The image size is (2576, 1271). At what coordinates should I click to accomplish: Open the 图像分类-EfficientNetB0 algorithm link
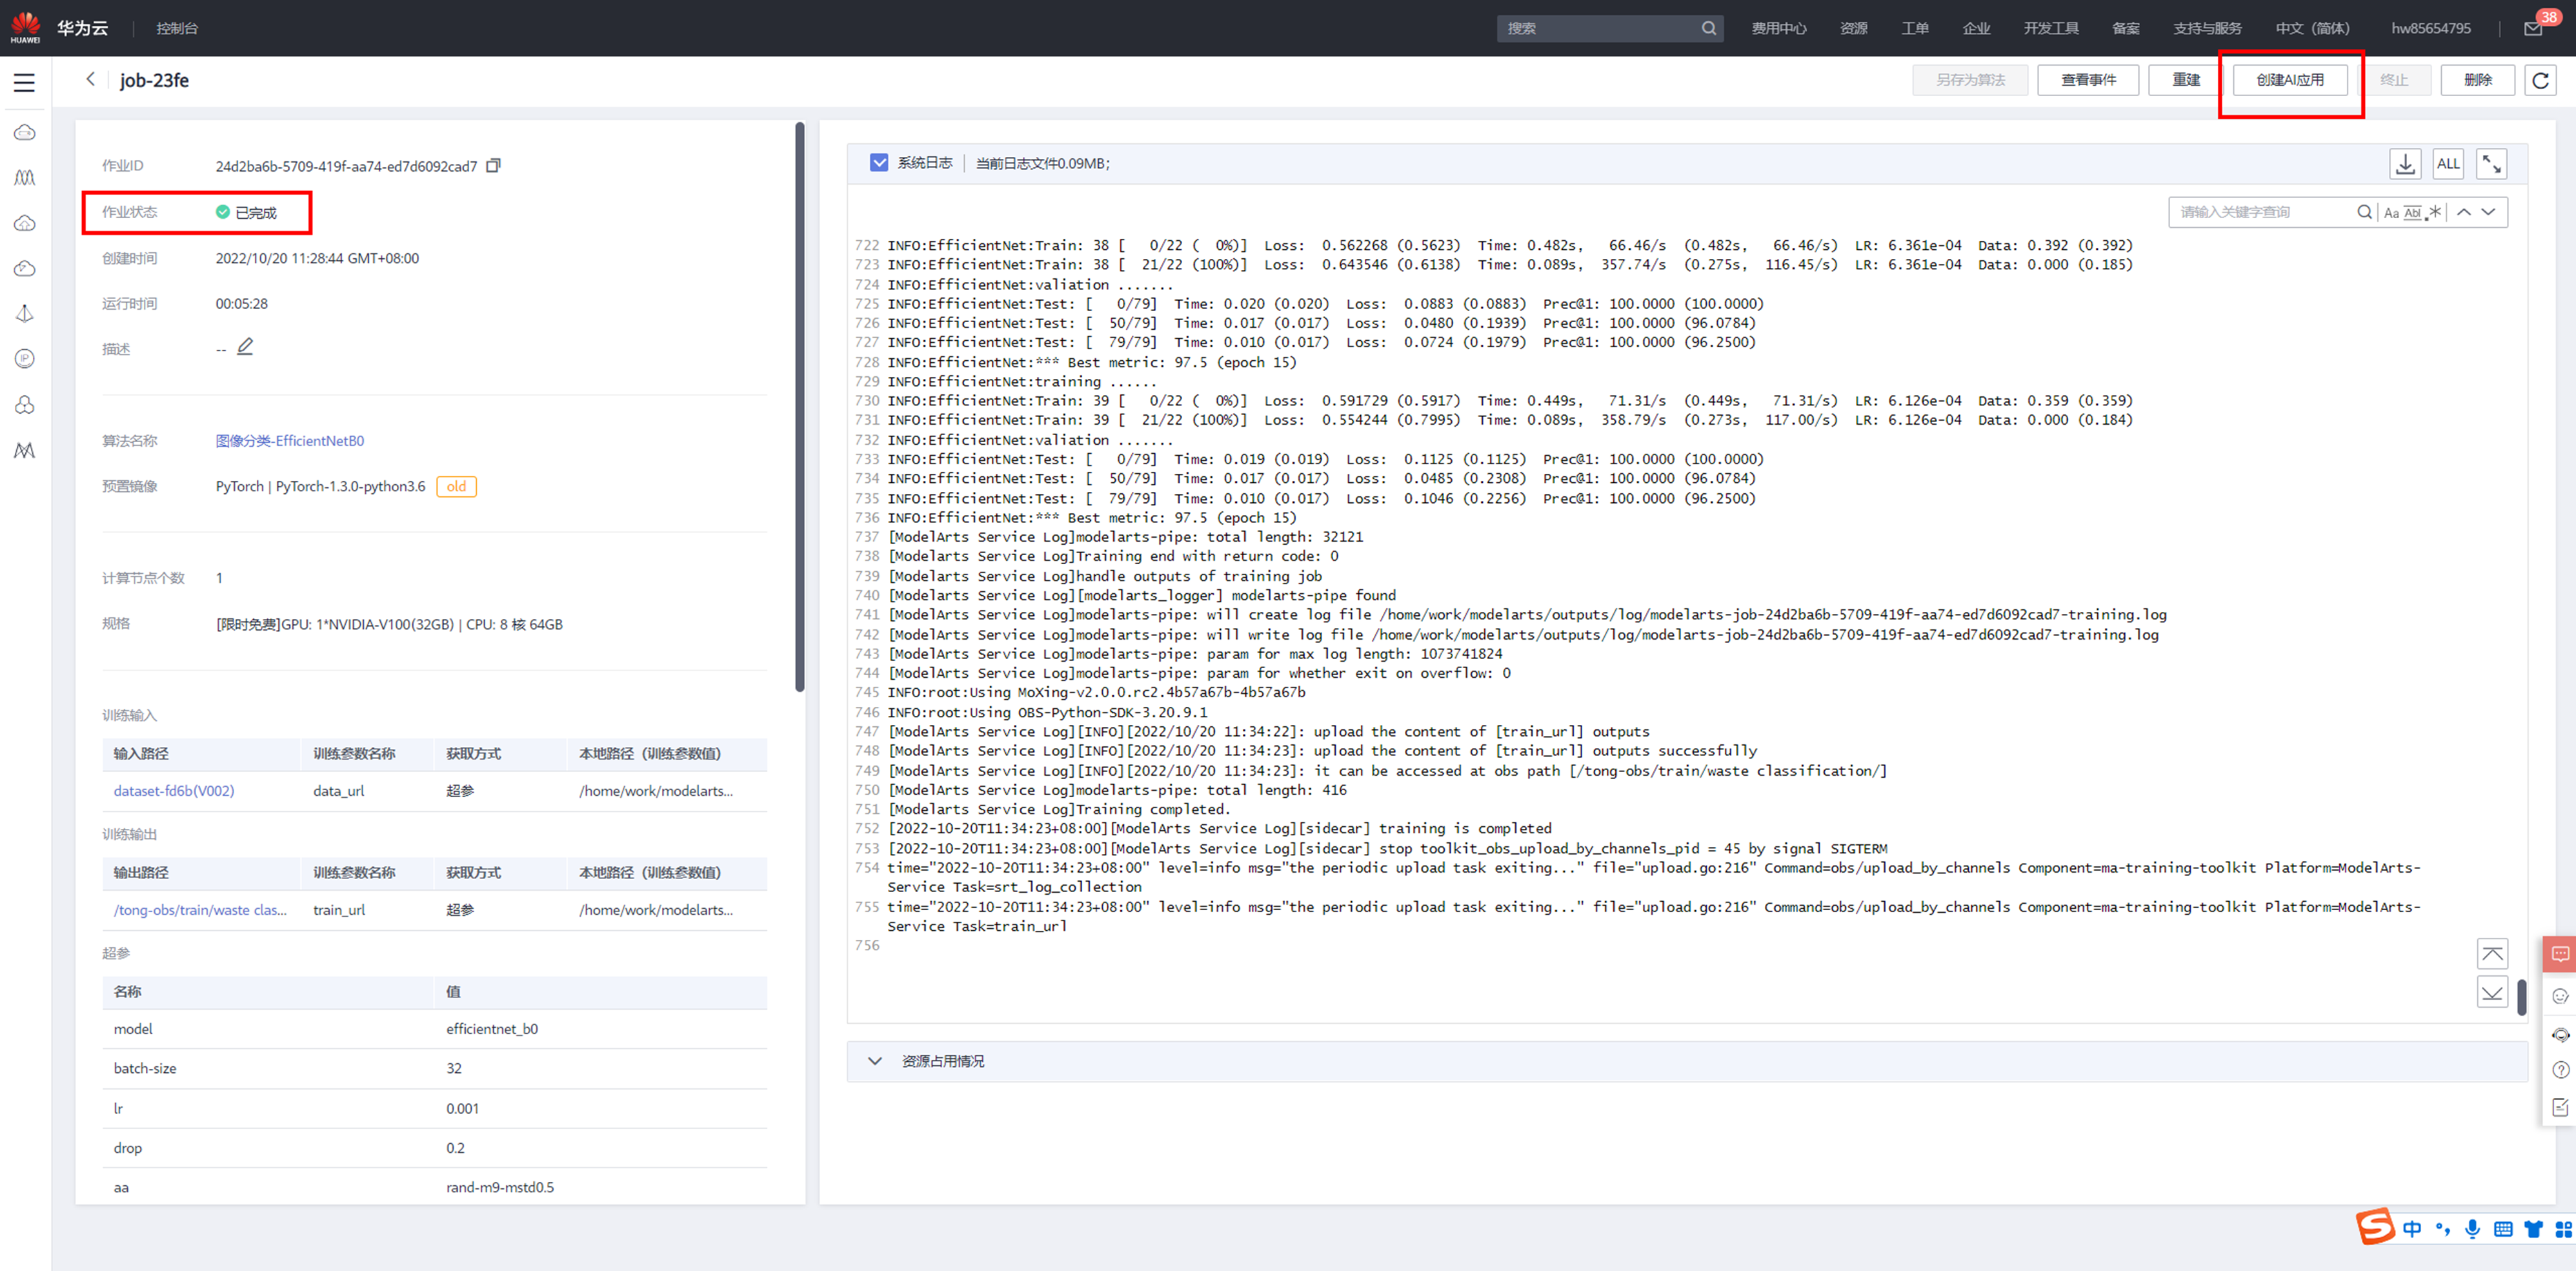[x=290, y=441]
